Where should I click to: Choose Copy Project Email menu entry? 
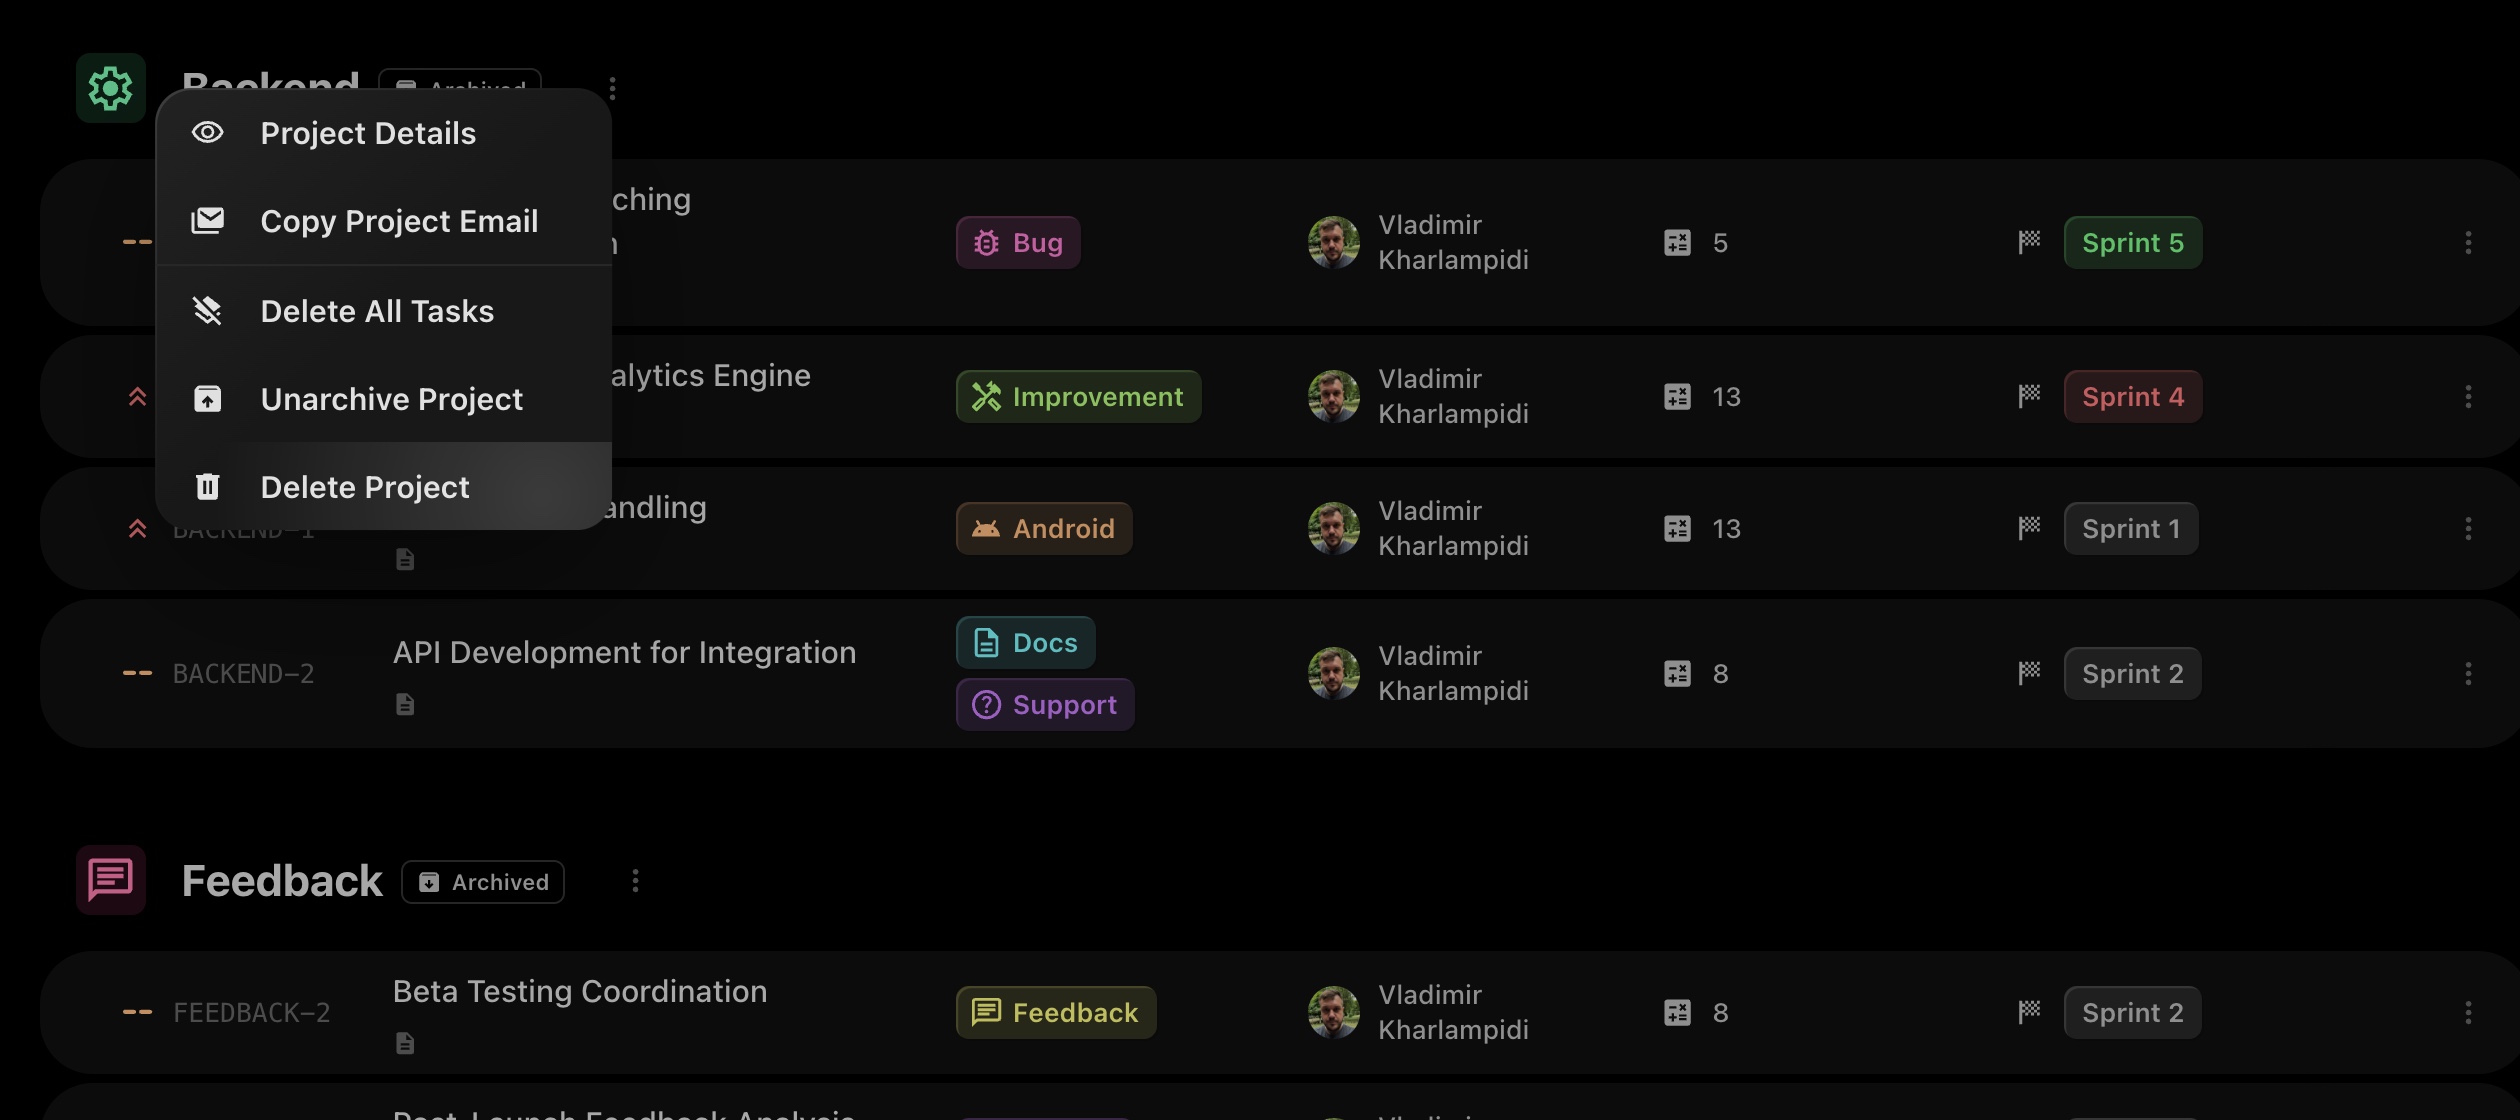[x=399, y=221]
